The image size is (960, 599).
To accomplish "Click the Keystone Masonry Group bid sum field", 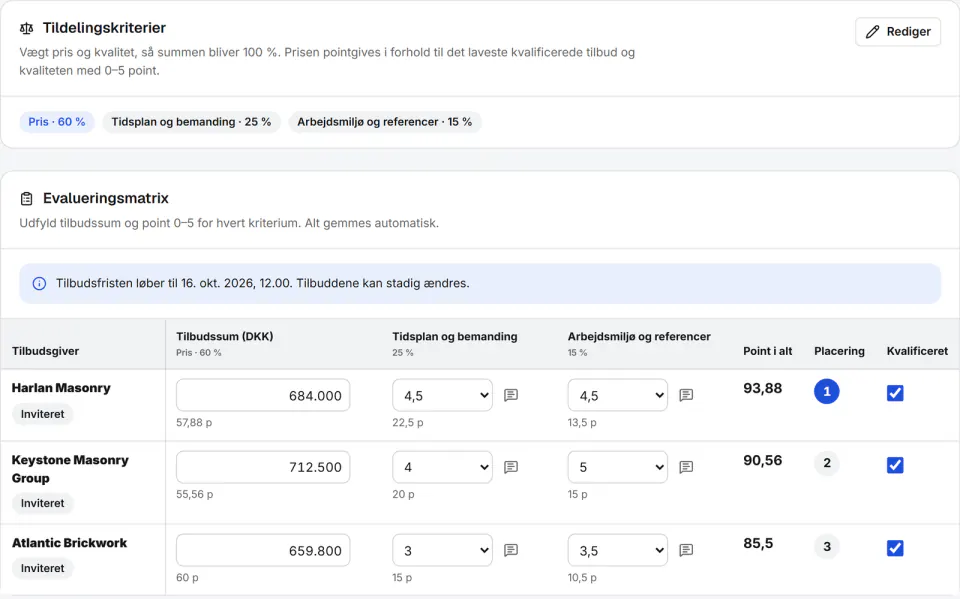I will (263, 467).
